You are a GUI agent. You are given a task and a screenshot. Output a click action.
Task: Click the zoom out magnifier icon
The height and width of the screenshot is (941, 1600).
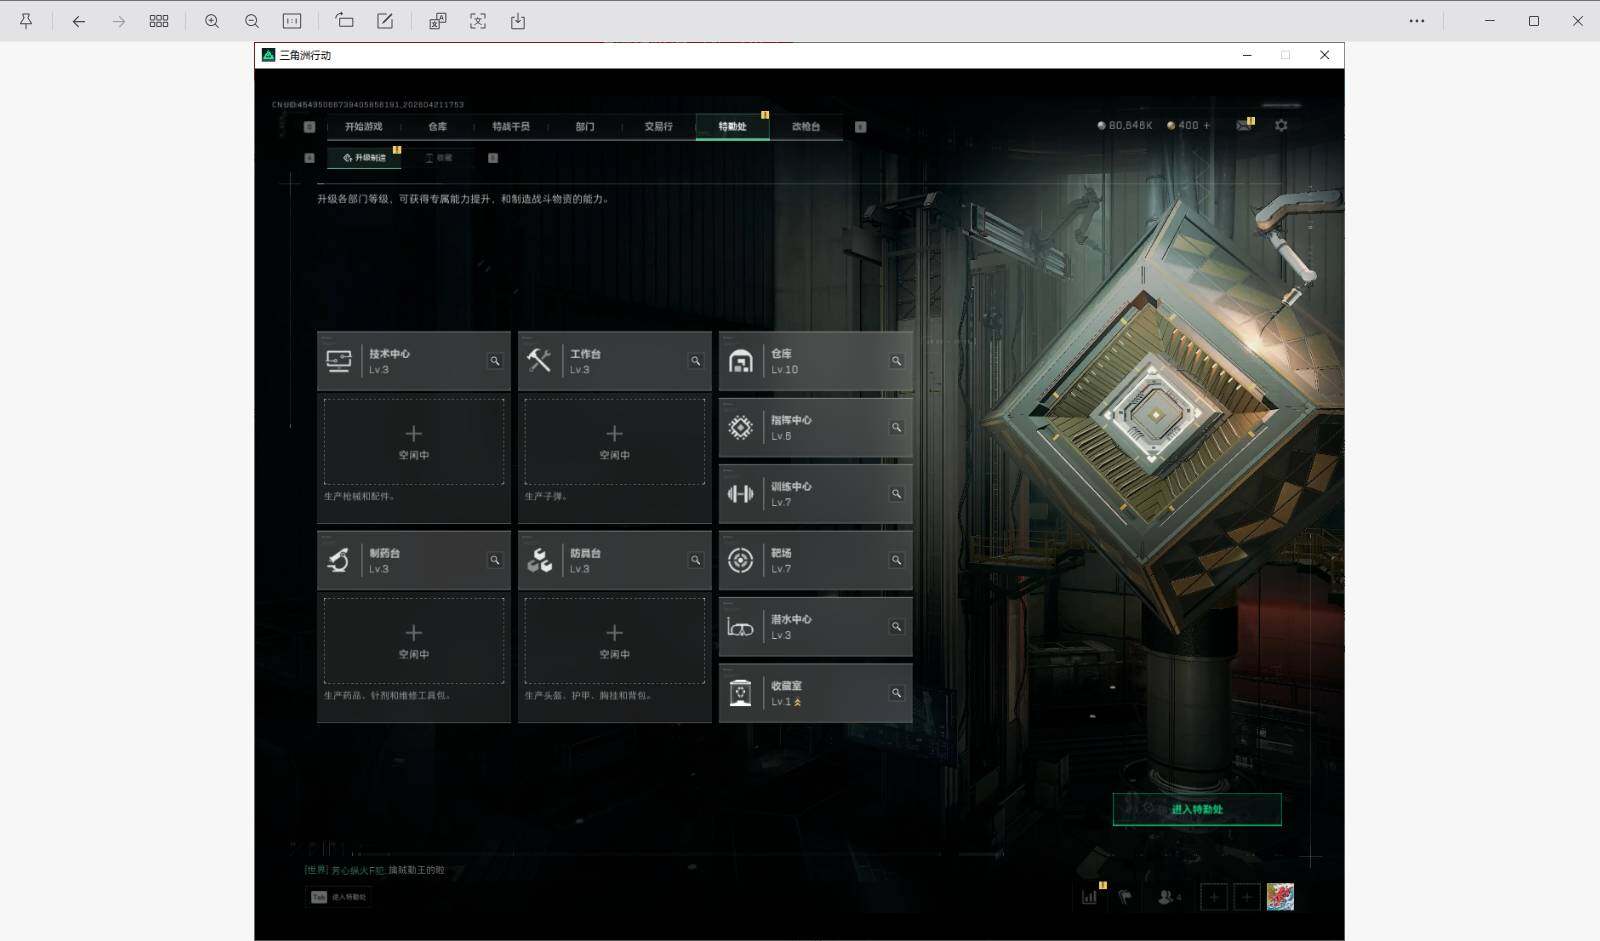pos(252,21)
